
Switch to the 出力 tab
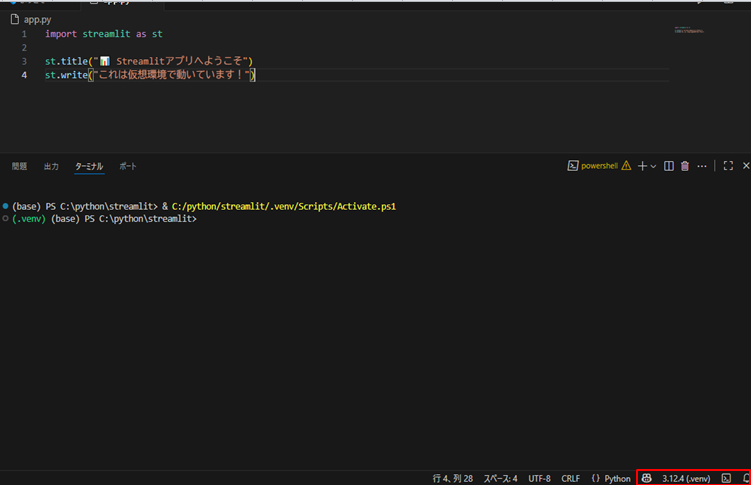coord(51,167)
